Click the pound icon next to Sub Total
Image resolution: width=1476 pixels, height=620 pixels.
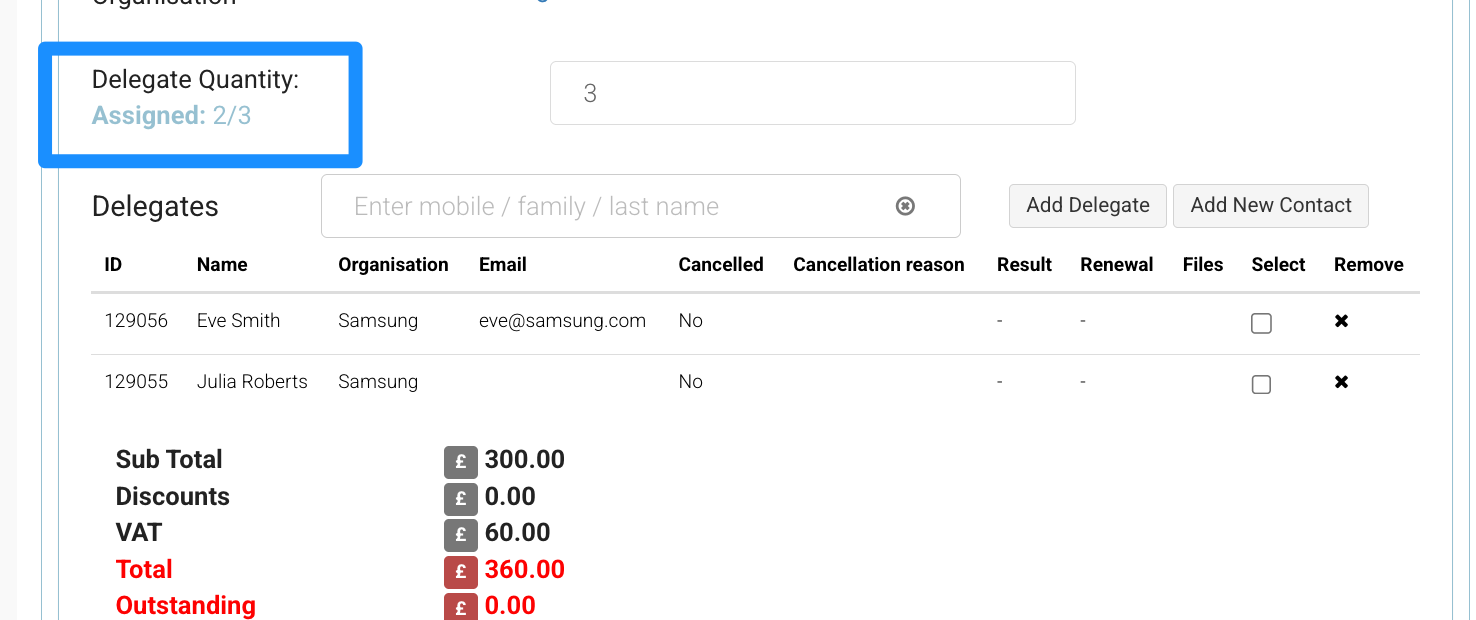461,462
